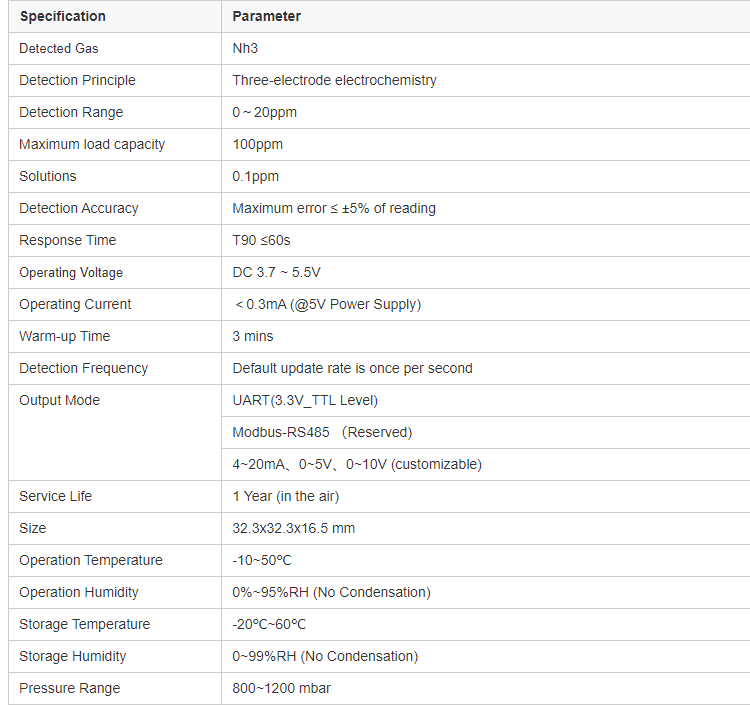Select the Maximum load capacity label
The image size is (750, 705).
tap(92, 144)
